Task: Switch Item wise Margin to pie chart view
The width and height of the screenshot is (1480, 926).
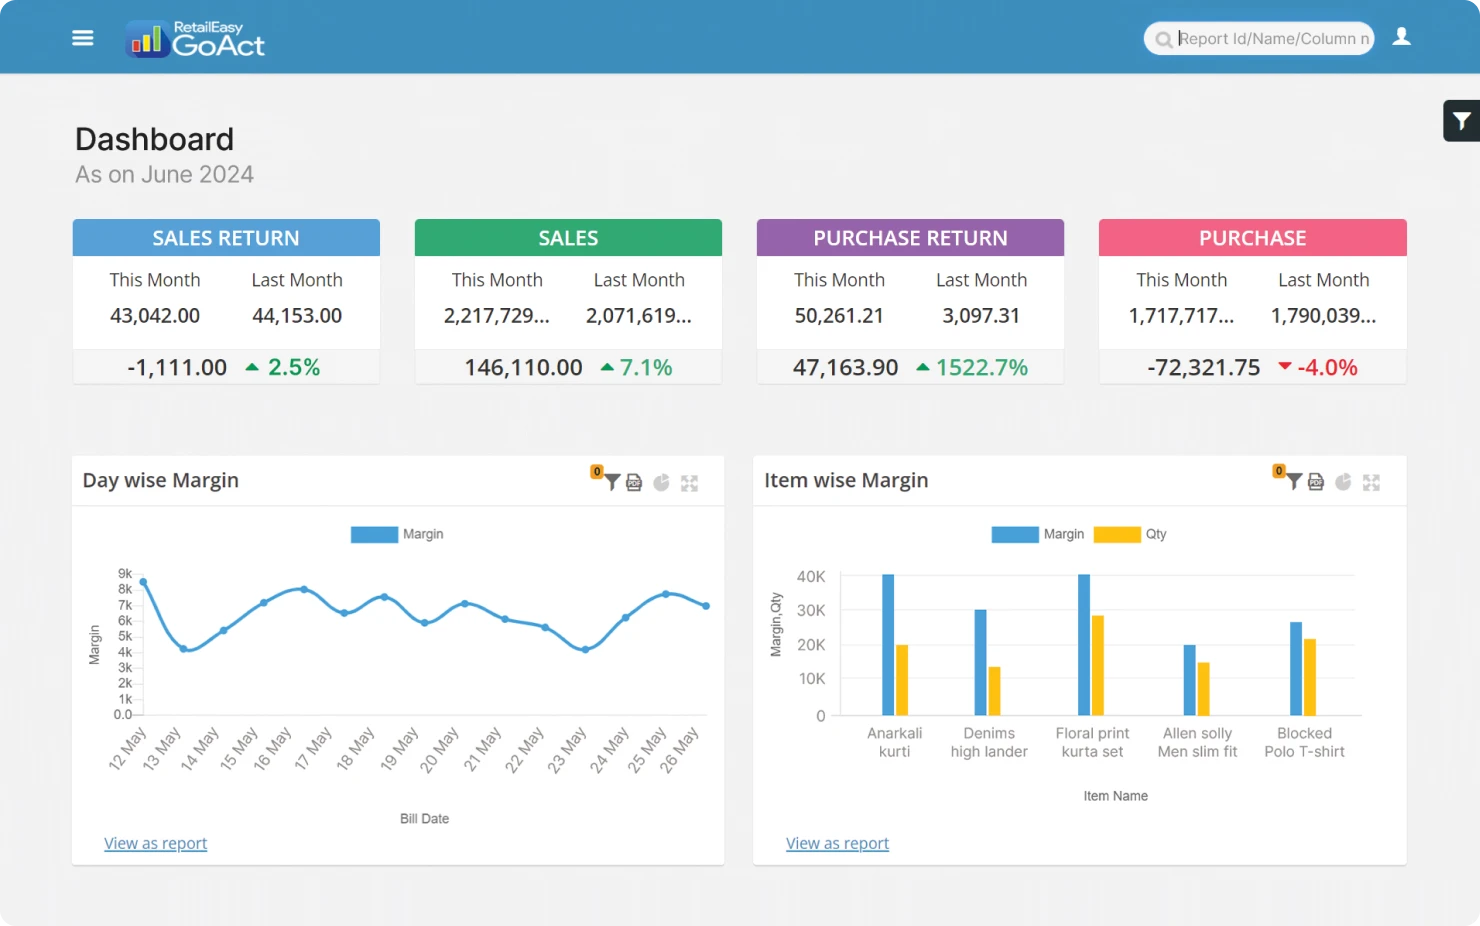Action: pos(1343,482)
